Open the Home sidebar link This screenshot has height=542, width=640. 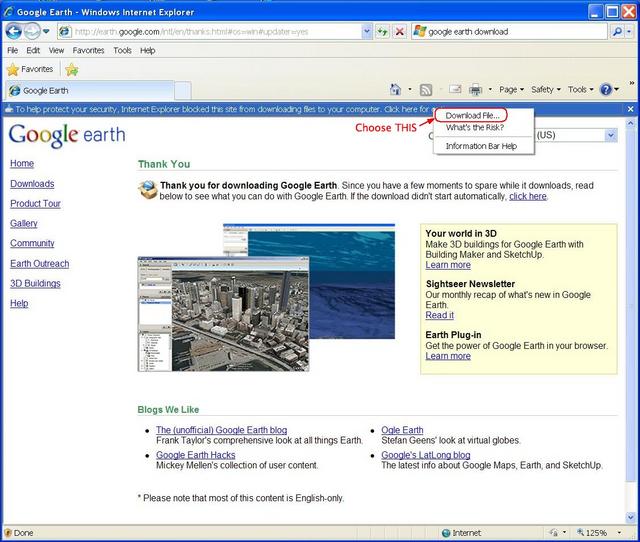[22, 164]
